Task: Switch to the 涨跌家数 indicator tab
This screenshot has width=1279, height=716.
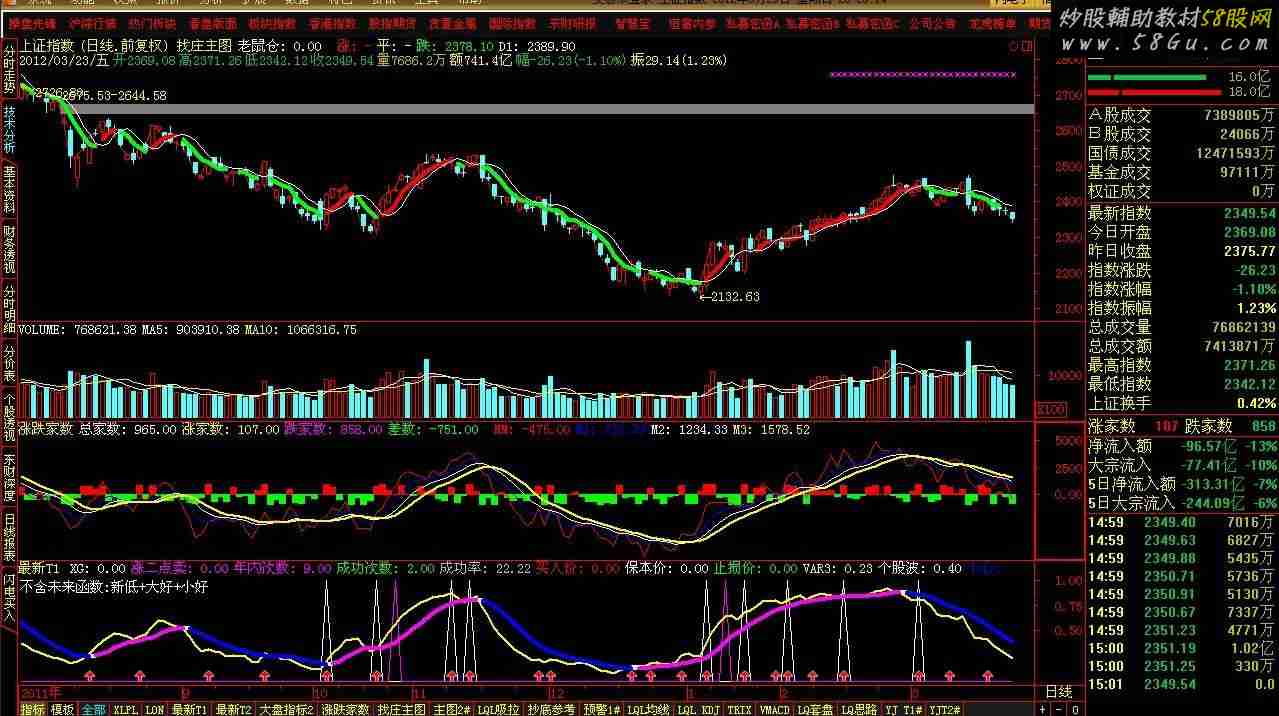Action: coord(345,709)
